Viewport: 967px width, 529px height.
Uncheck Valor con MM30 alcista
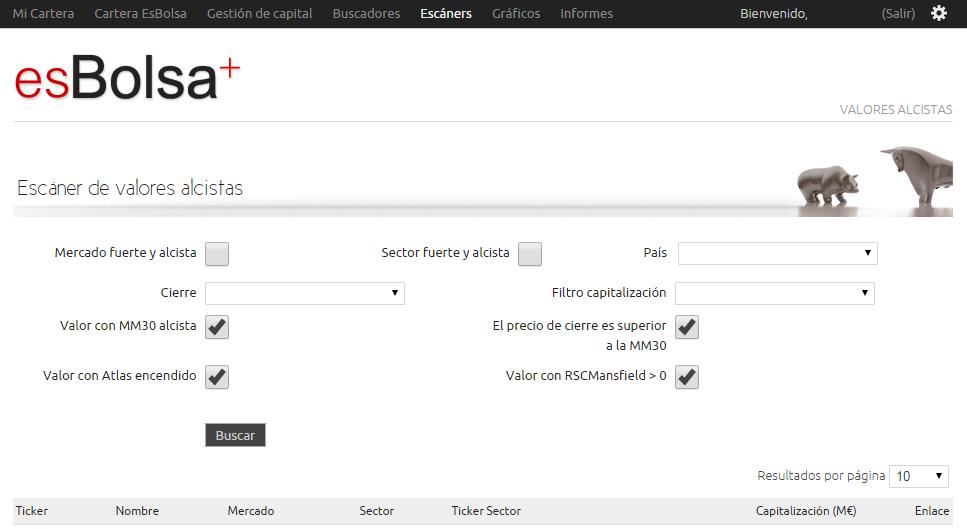pos(217,326)
